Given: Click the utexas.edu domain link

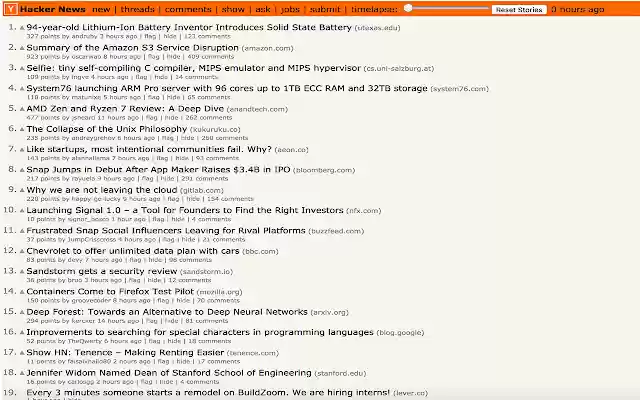Looking at the screenshot, I should click(377, 28).
